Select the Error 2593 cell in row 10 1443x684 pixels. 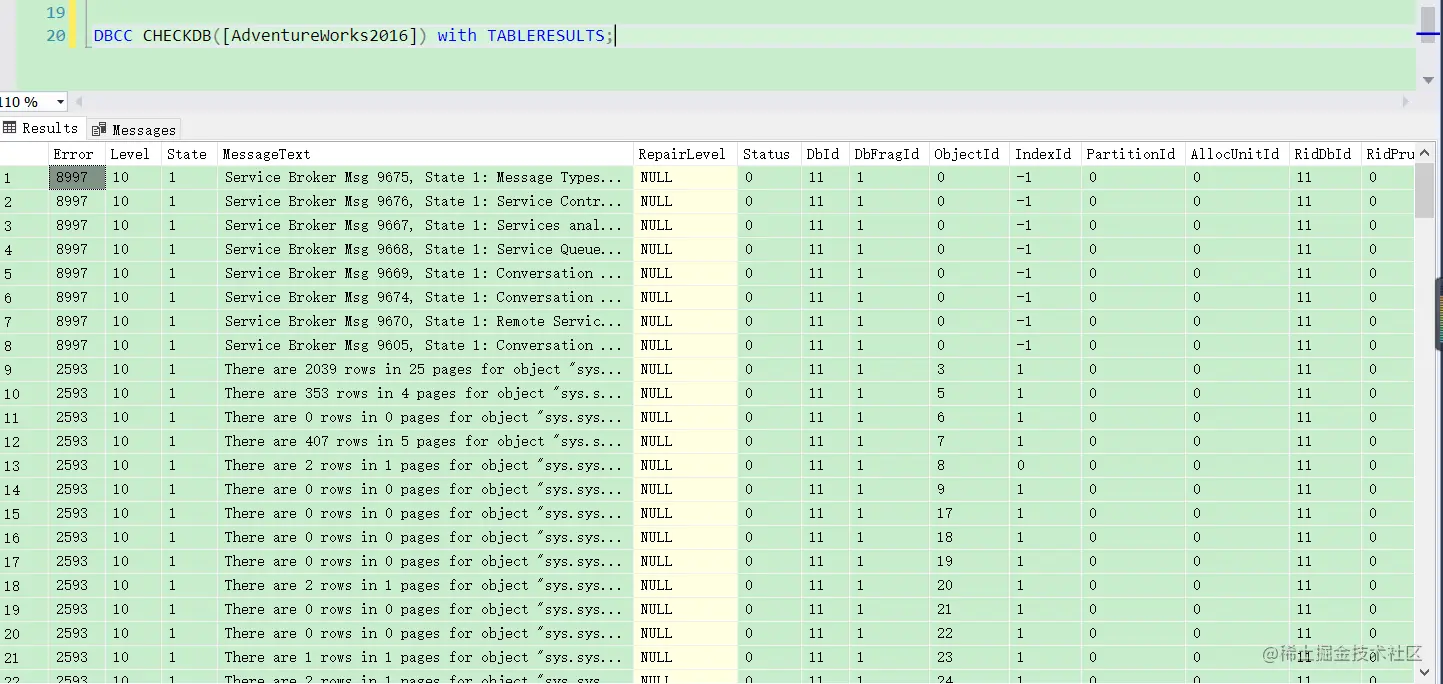click(77, 393)
